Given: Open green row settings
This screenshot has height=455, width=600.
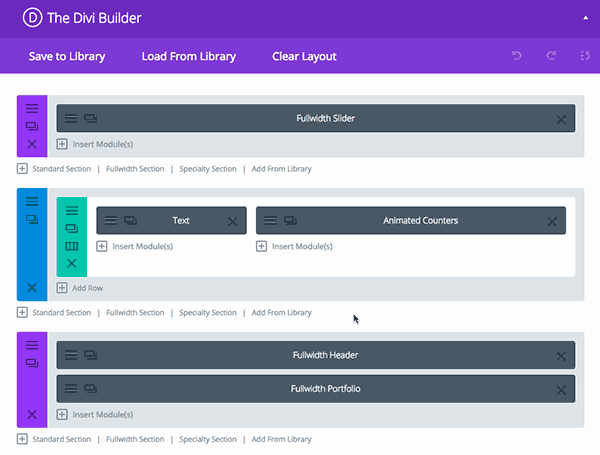Looking at the screenshot, I should coord(72,210).
